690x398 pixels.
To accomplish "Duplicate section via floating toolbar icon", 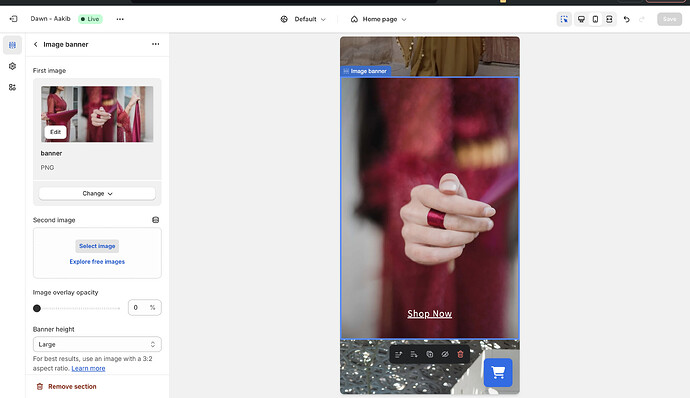I will tap(429, 354).
